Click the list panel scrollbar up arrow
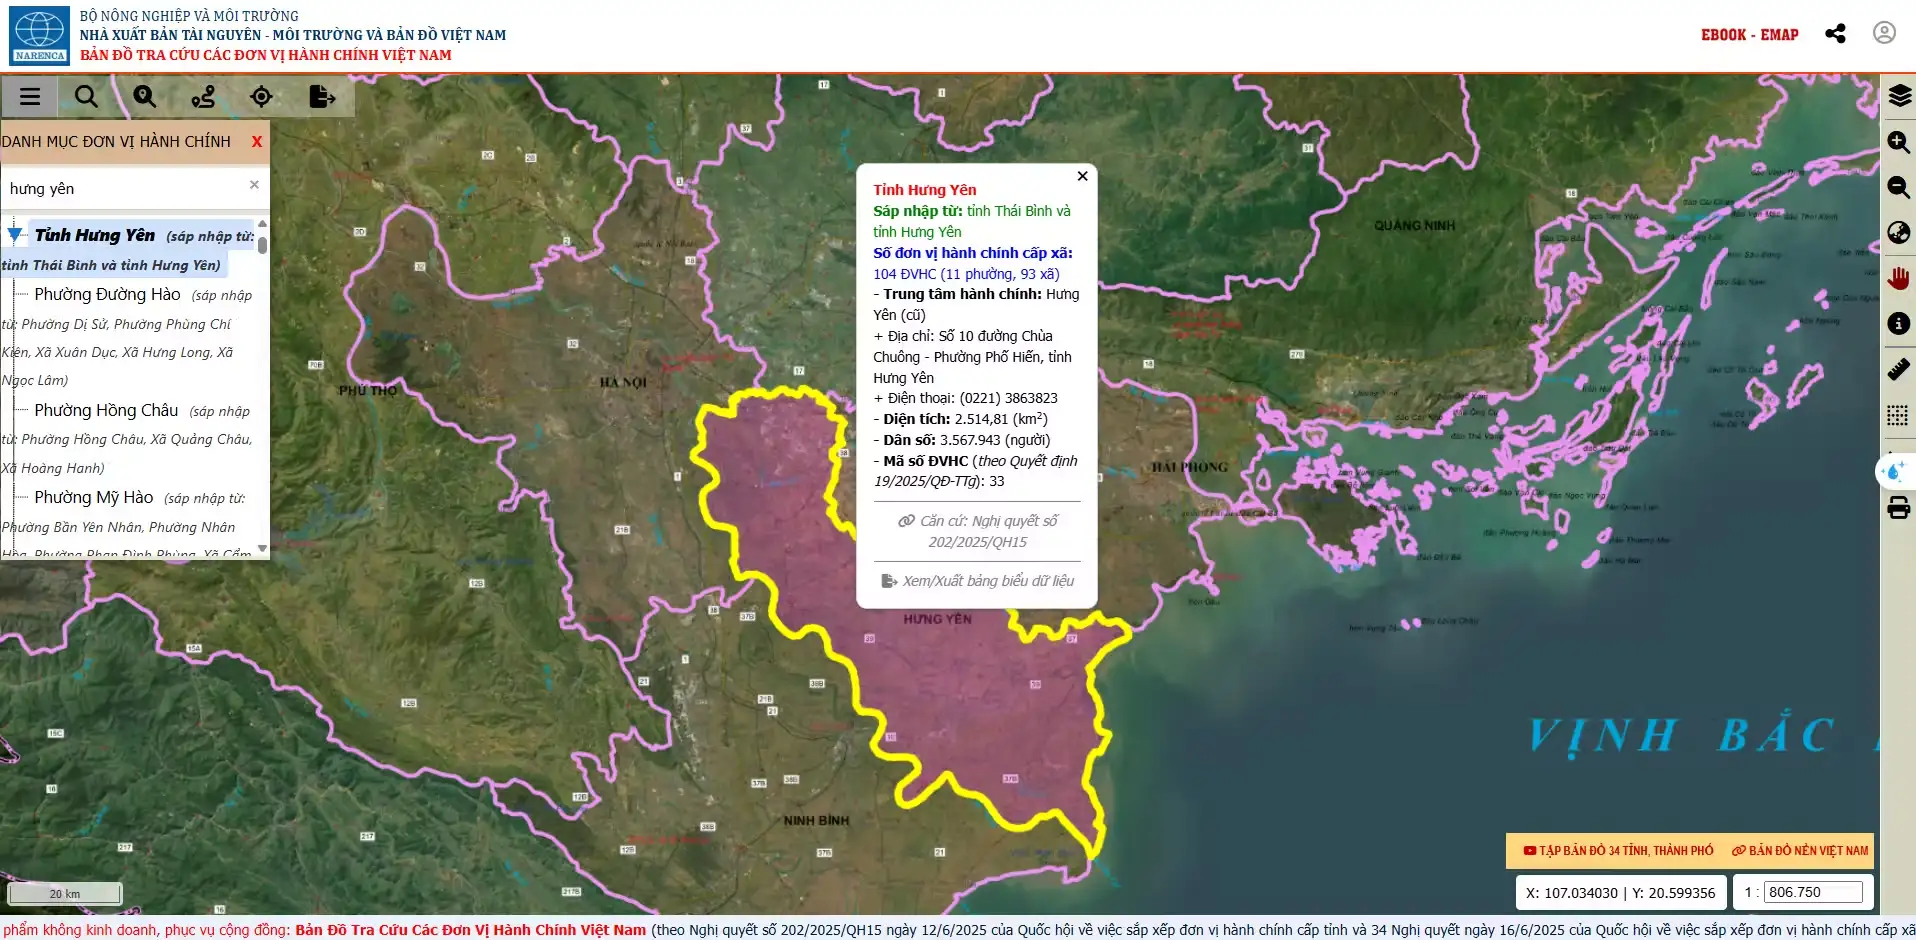This screenshot has width=1916, height=940. point(262,224)
